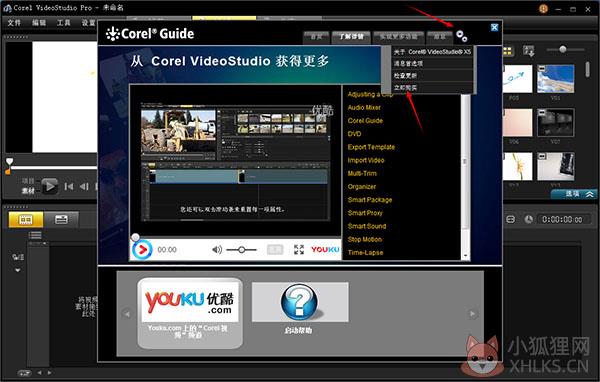Open the Import Video tutorial link

[366, 160]
